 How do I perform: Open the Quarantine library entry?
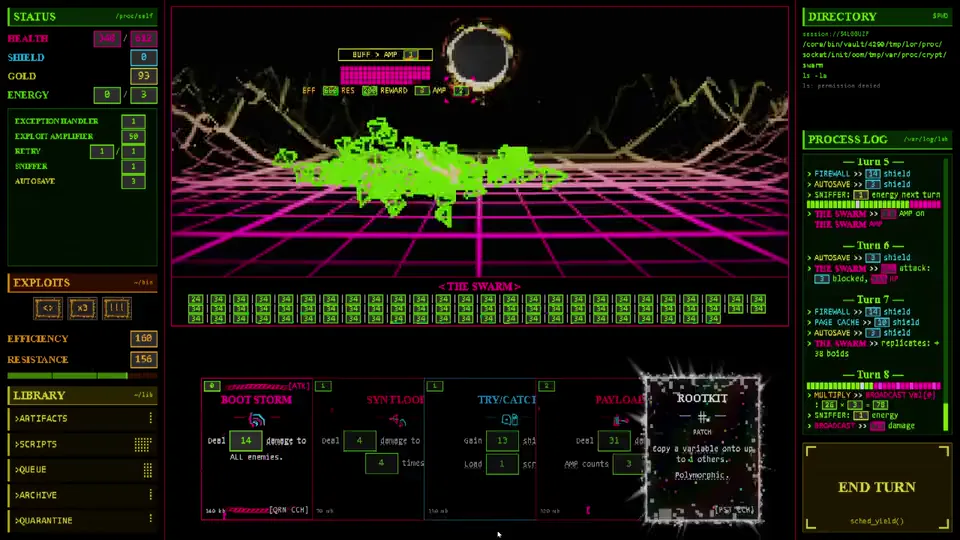pos(82,520)
